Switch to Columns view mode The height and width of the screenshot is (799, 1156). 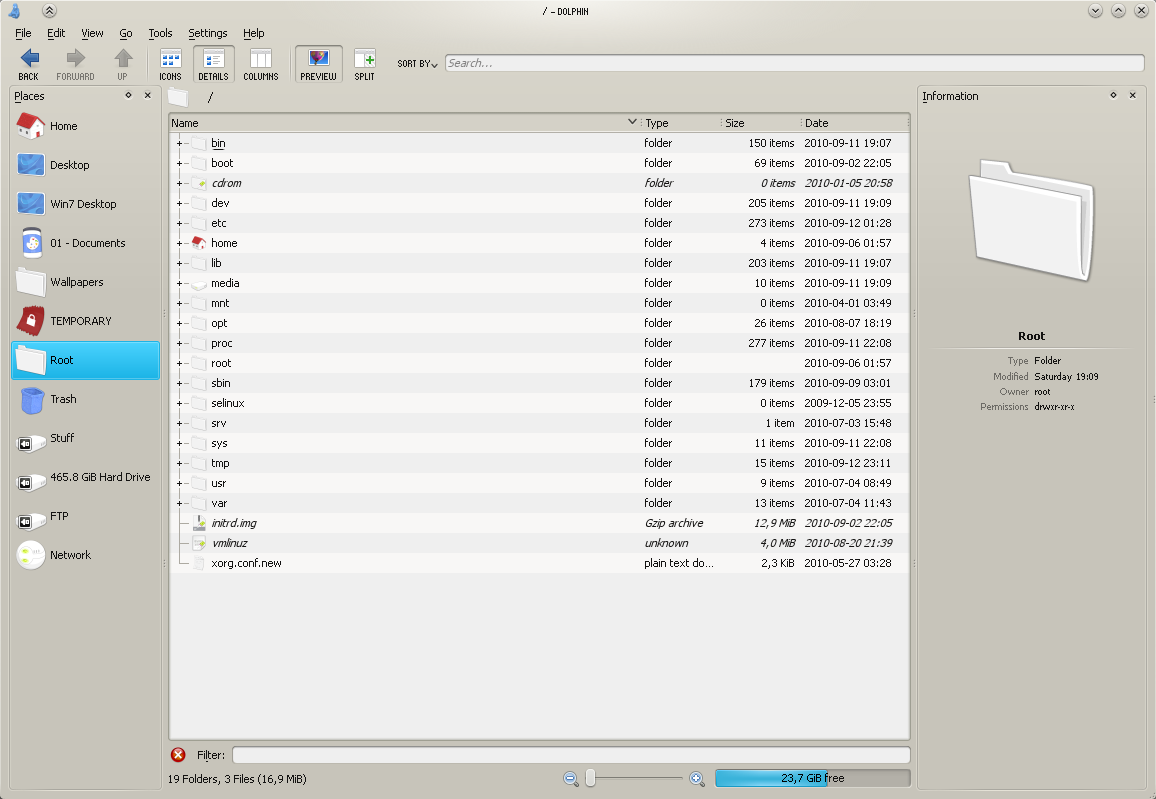coord(261,64)
